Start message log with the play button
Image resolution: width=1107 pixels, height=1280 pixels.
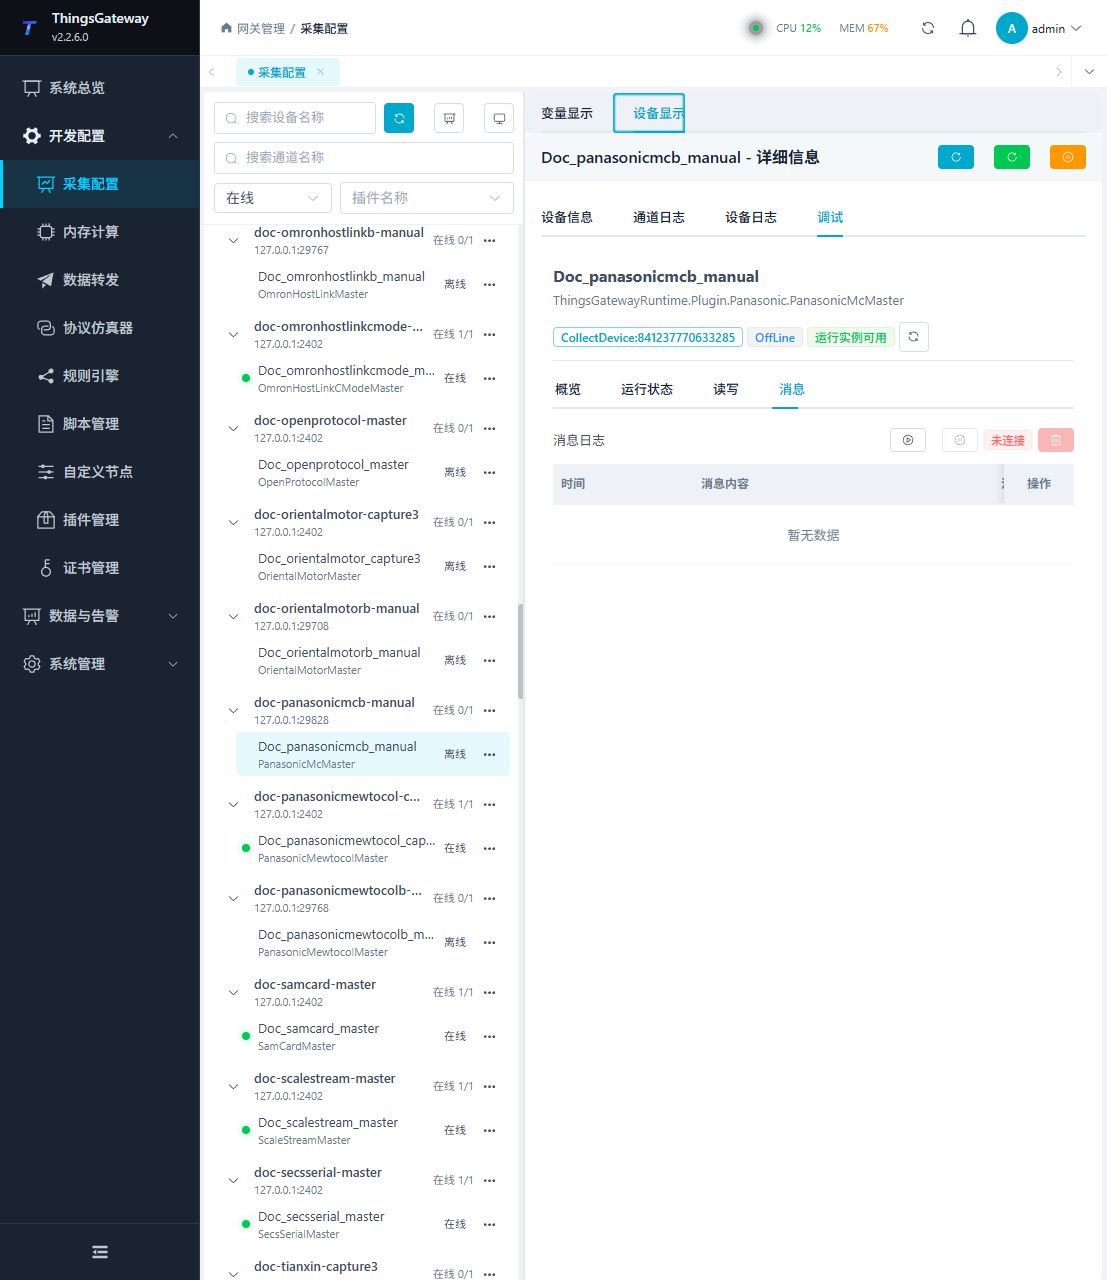(x=908, y=440)
